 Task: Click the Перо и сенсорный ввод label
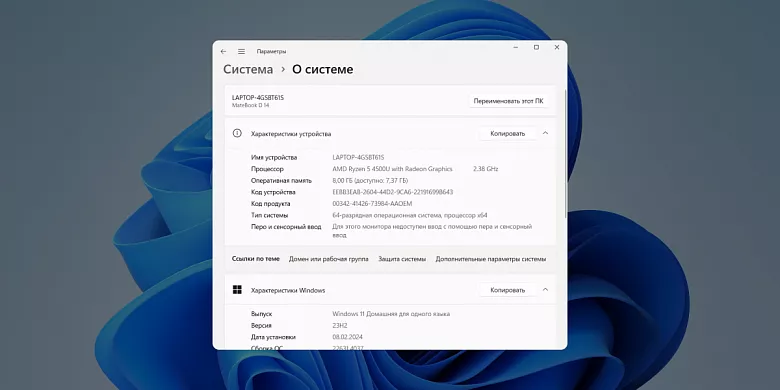[x=286, y=227]
